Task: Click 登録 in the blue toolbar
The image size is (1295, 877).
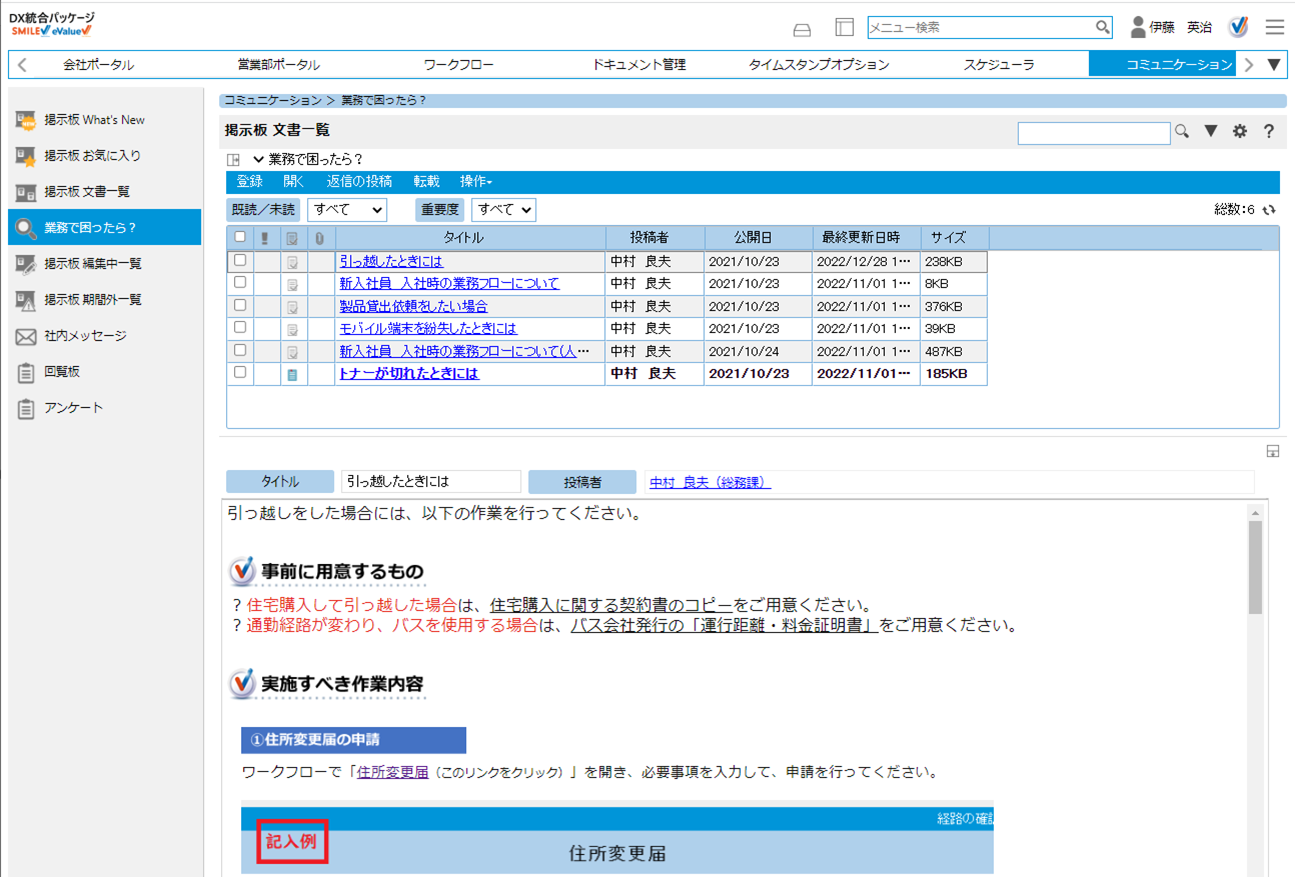Action: [x=250, y=182]
